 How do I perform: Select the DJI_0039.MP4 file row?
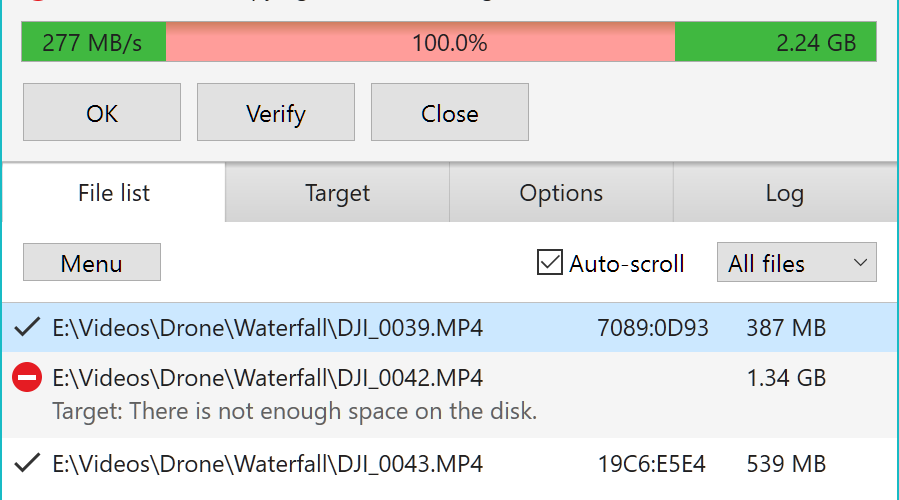coord(450,327)
